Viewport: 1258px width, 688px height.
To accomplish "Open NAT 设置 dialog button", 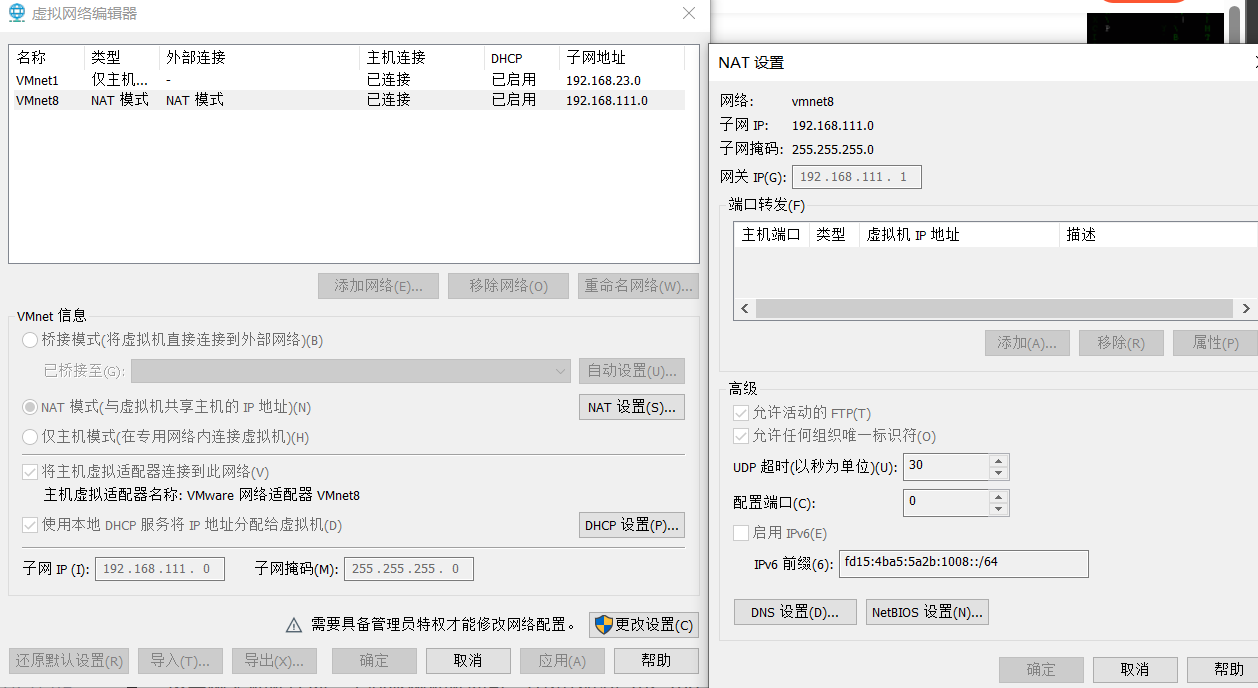I will [x=631, y=407].
